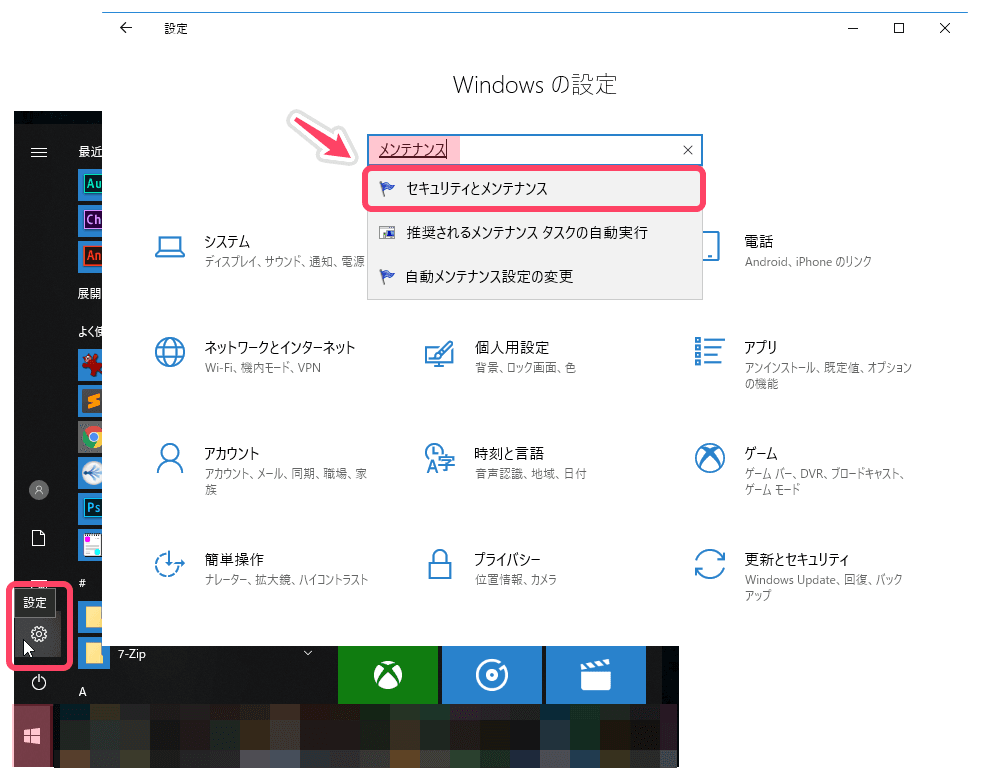
Task: Open the 個人用設定 personalization category
Action: (x=500, y=357)
